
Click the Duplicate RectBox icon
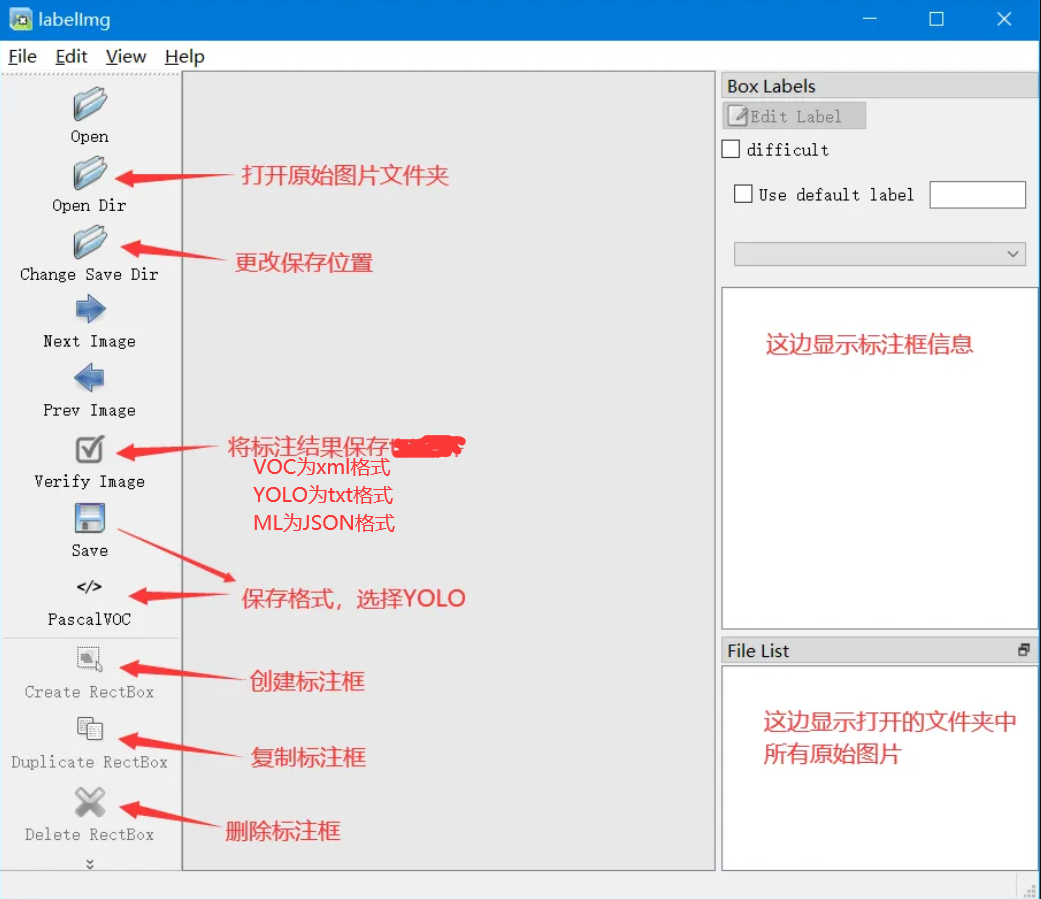click(x=90, y=729)
